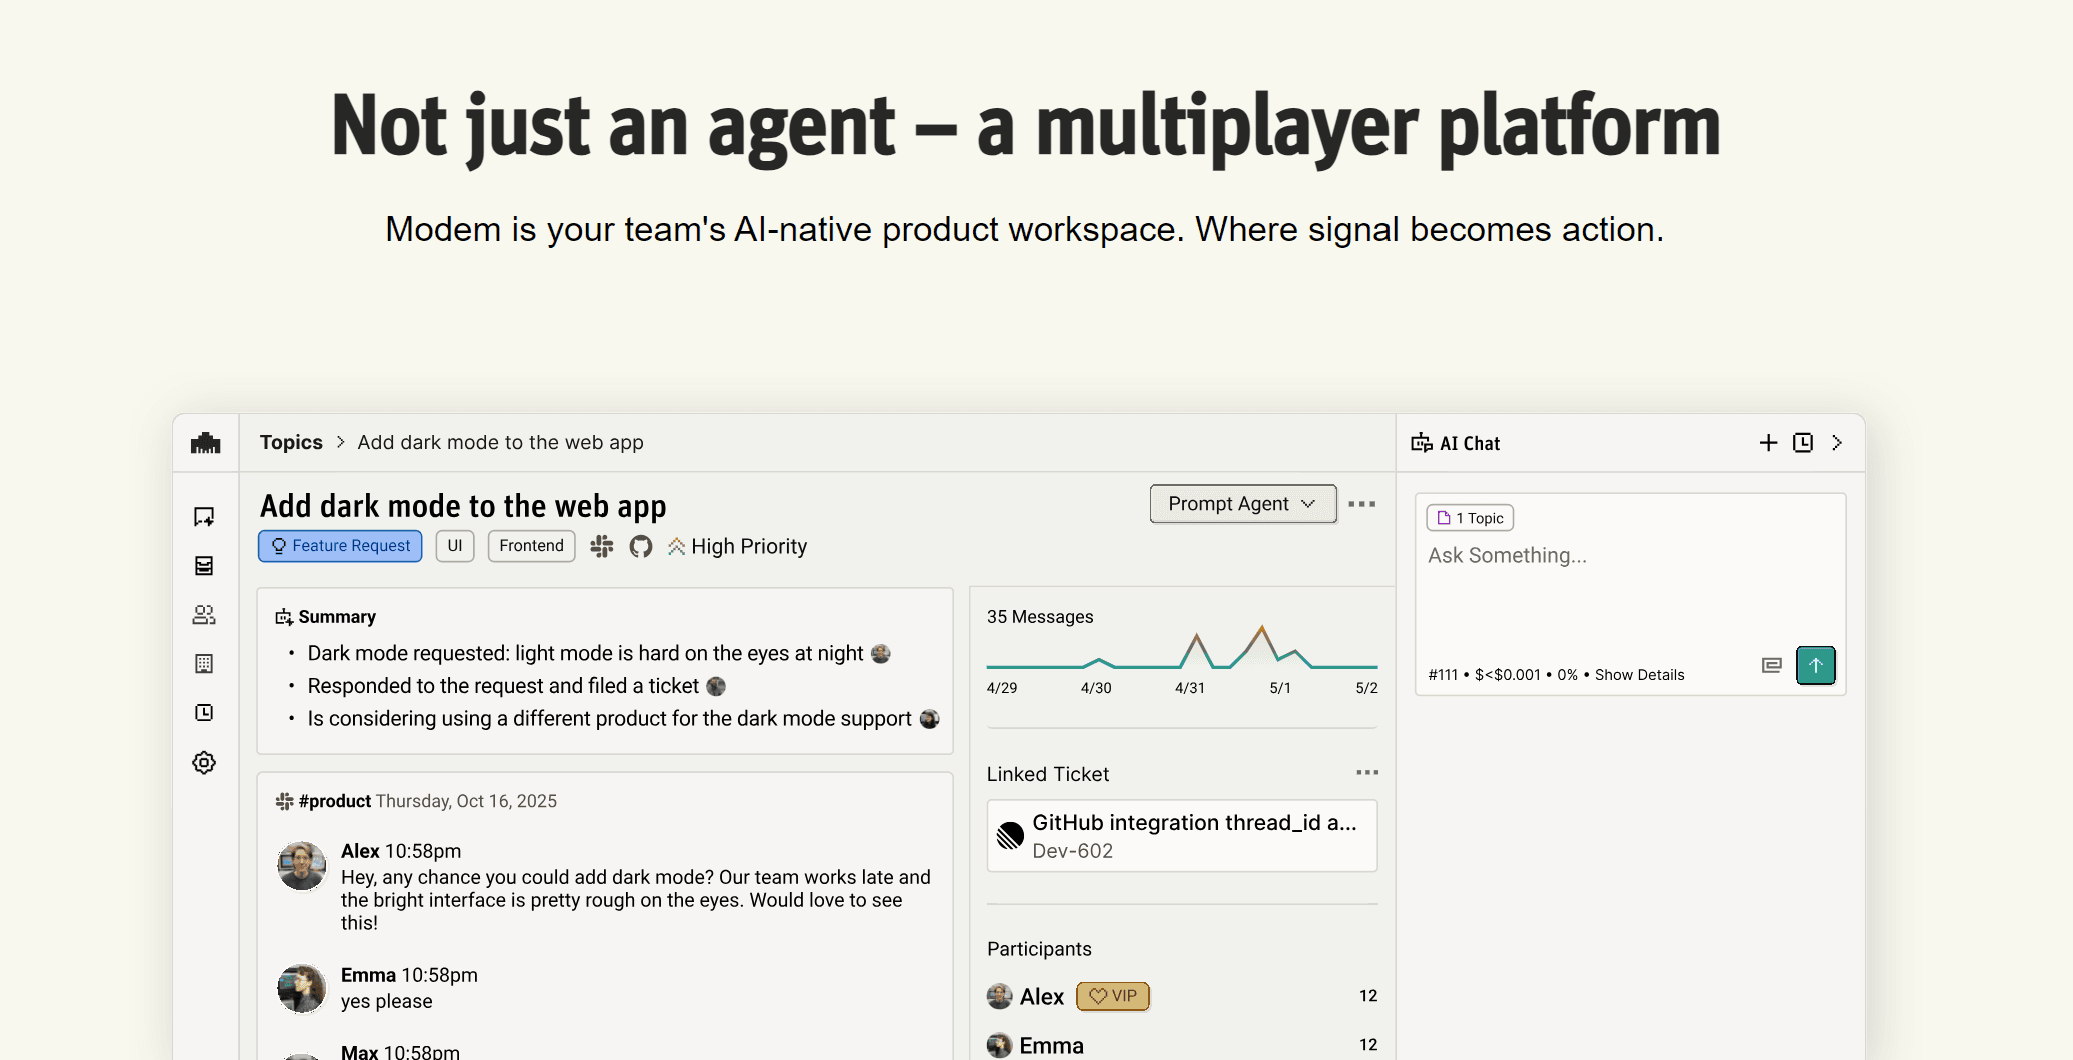Click the #product Slack channel icon

[x=284, y=801]
